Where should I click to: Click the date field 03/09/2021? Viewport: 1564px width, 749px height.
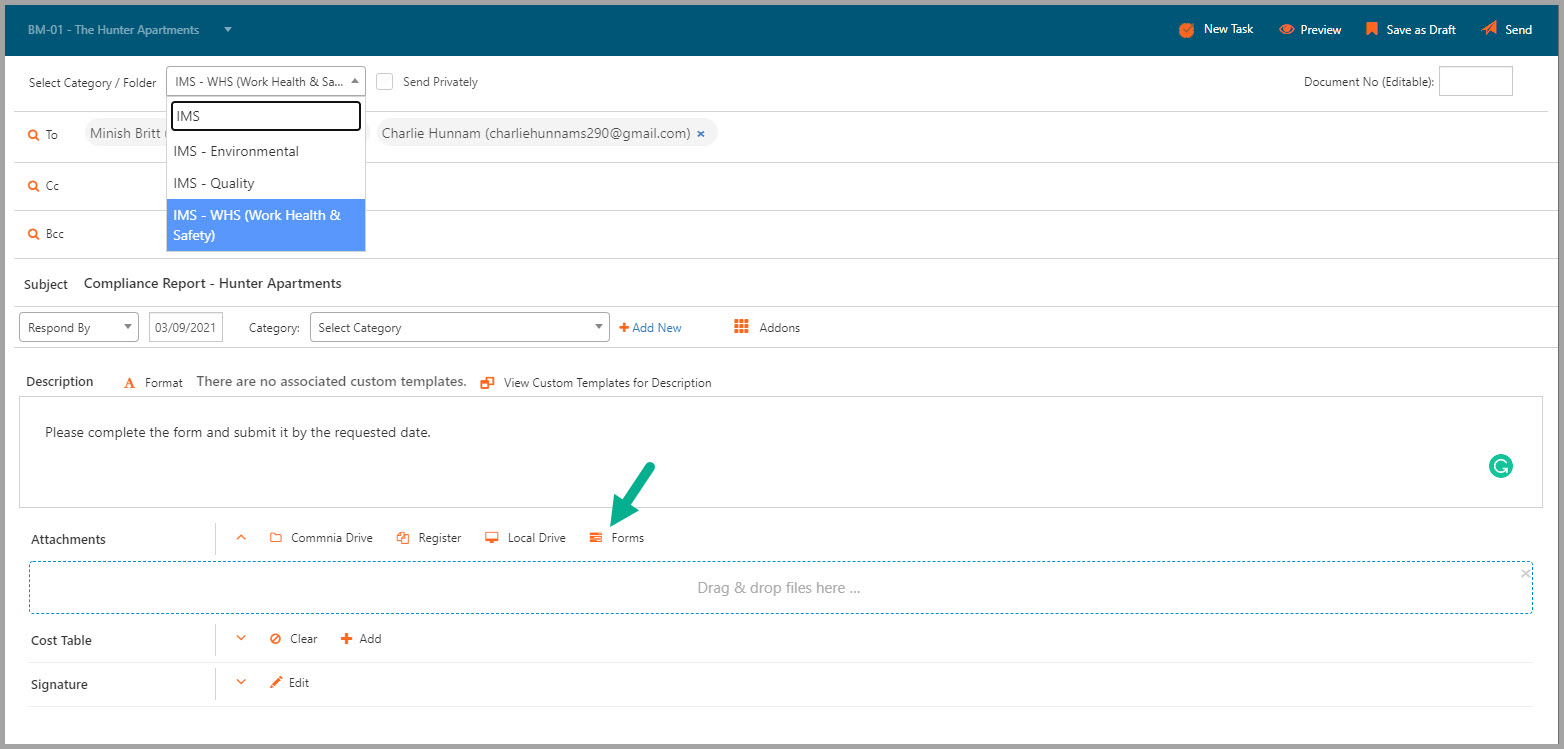[186, 327]
